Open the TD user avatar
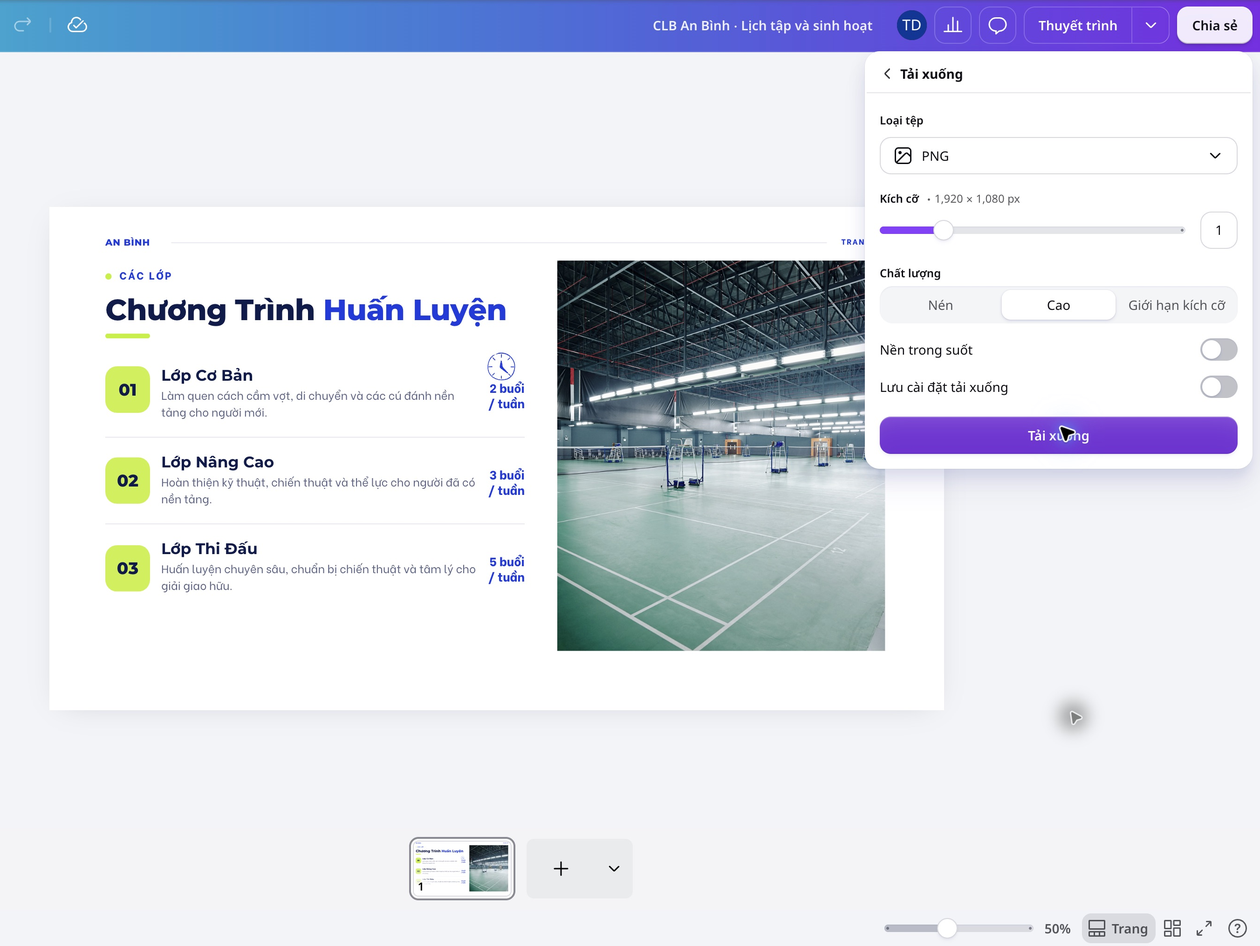This screenshot has height=946, width=1260. coord(911,25)
